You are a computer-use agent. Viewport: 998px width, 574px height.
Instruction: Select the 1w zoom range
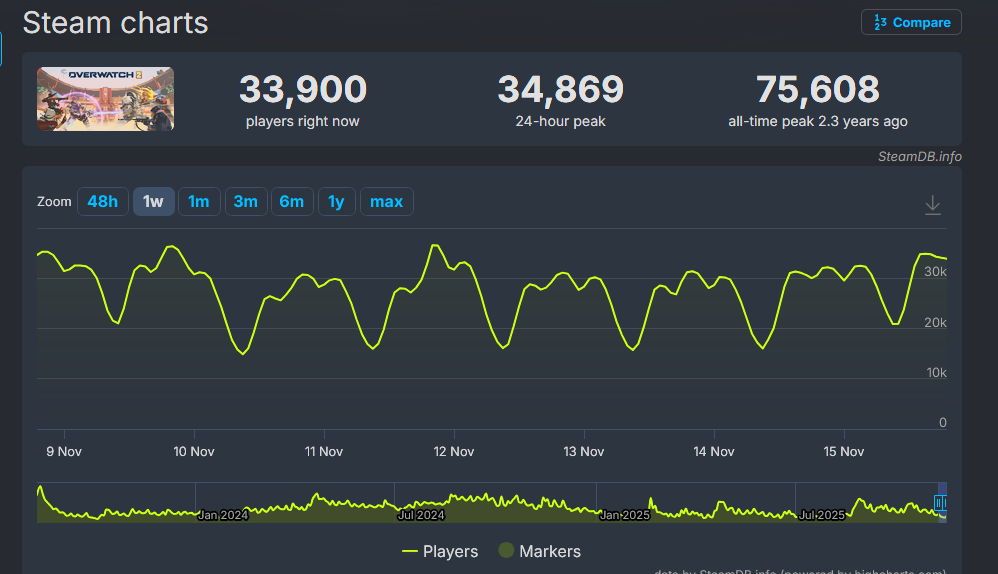pos(153,202)
